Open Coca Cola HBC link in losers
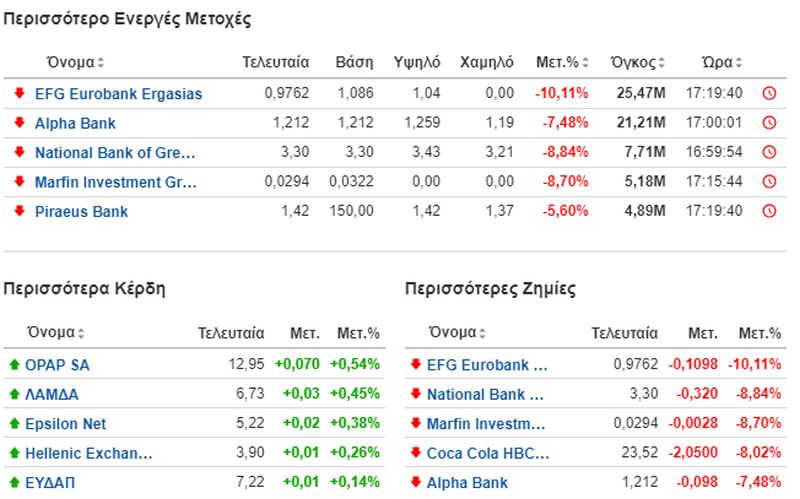The width and height of the screenshot is (800, 499). pos(488,453)
